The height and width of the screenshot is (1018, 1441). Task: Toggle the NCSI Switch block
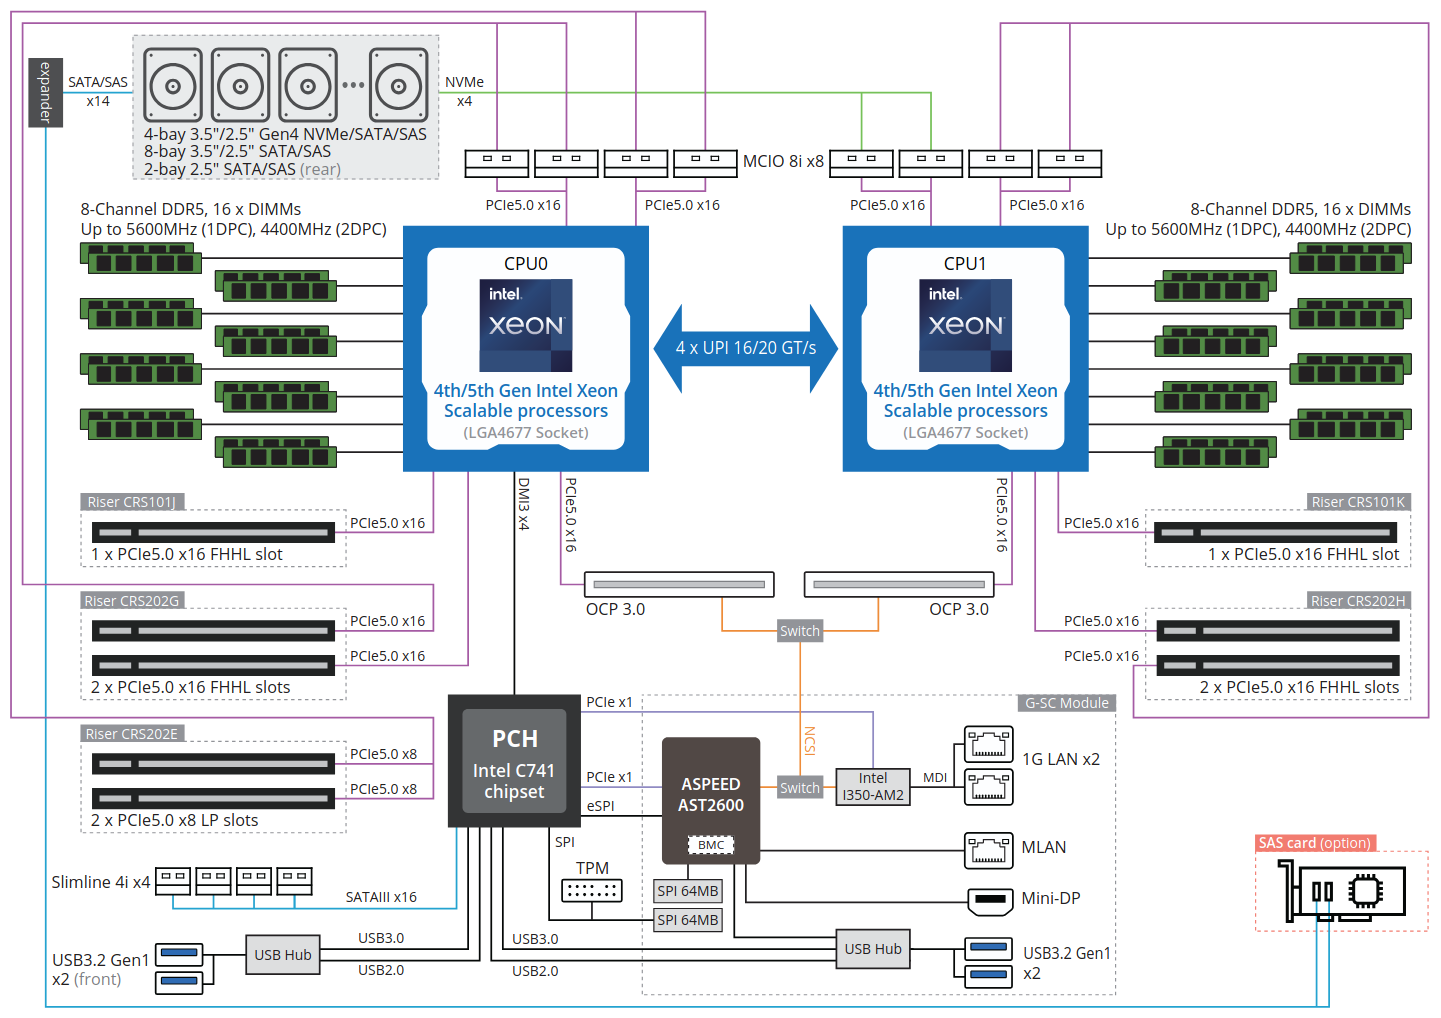pos(799,788)
